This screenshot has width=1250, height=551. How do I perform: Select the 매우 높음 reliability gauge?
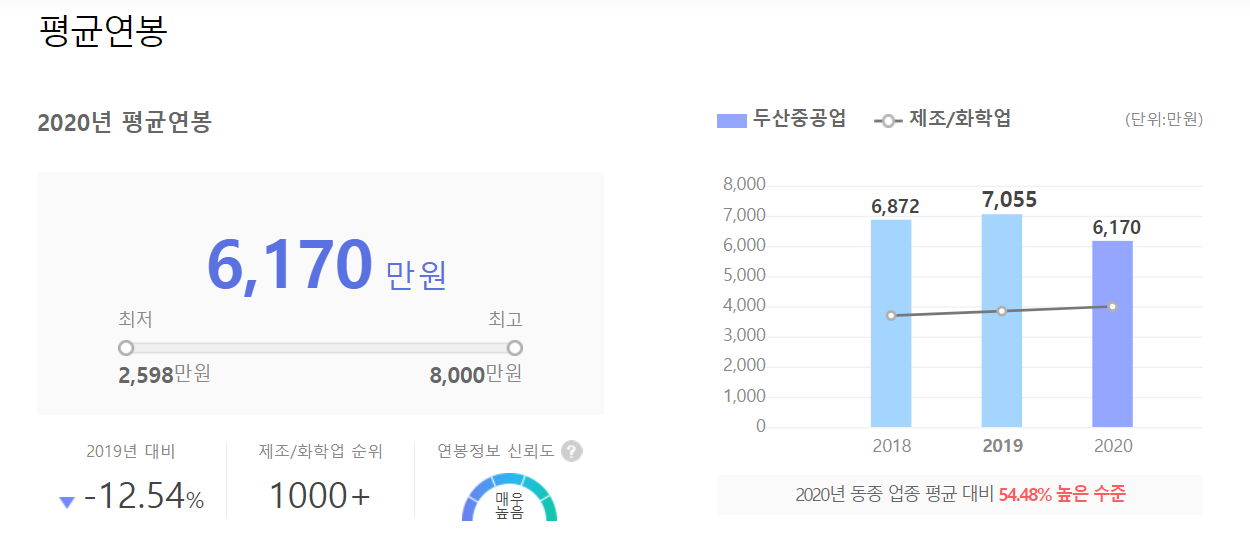point(510,498)
